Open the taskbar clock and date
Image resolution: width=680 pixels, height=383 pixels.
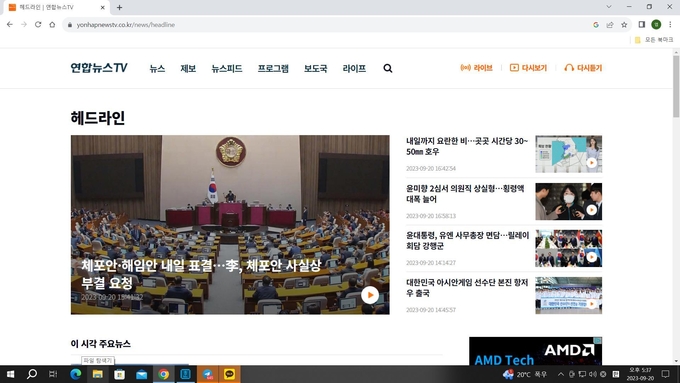(x=641, y=374)
